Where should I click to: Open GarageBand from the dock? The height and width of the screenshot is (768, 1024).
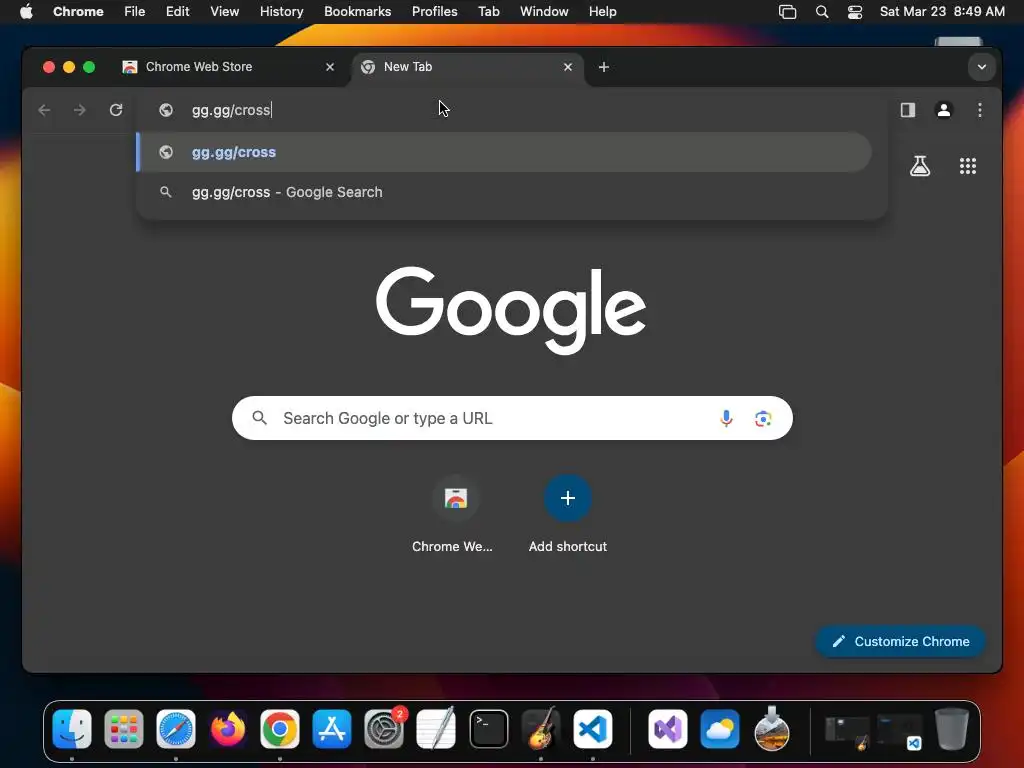pos(541,729)
